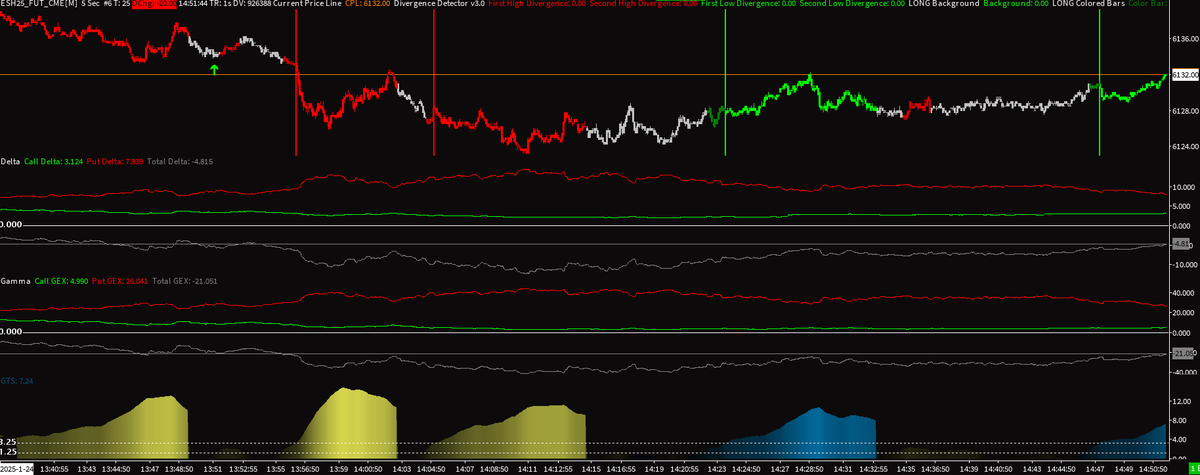Click the orange CPL: 6132.00 value

365,5
